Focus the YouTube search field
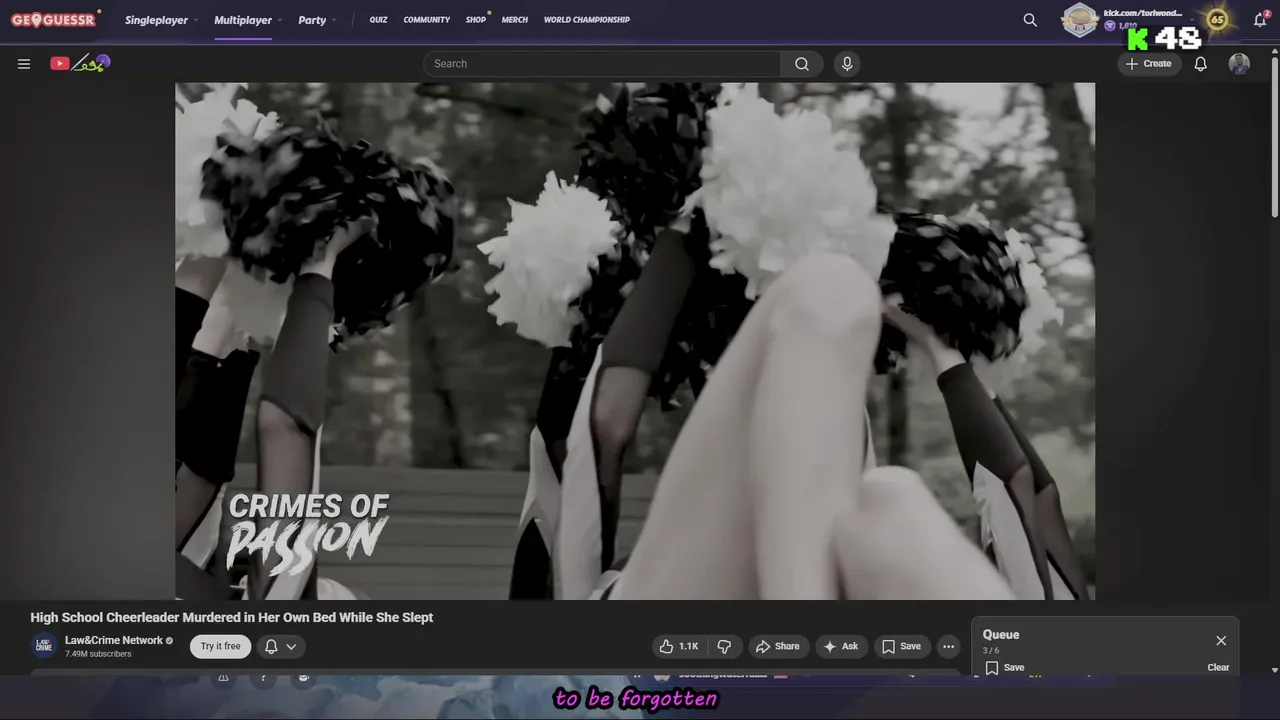 [x=602, y=63]
